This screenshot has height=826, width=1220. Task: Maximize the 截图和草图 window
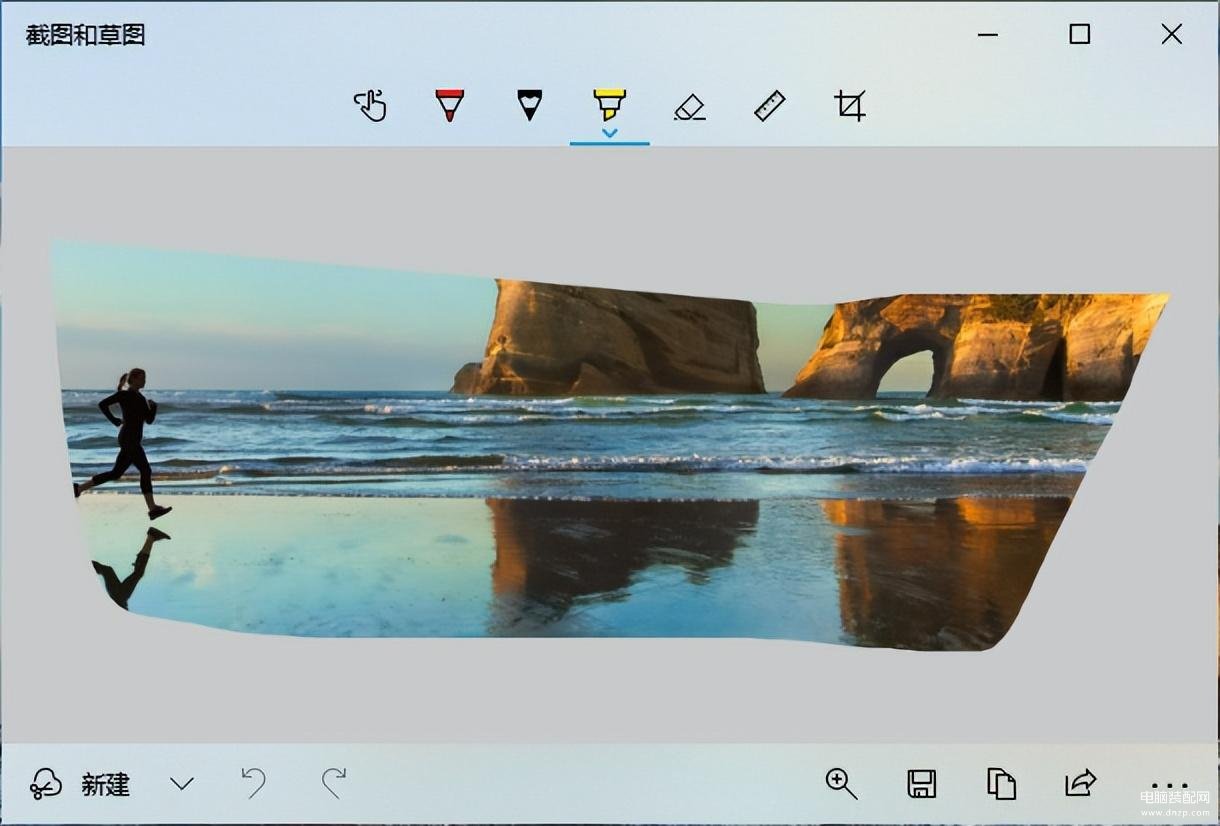pyautogui.click(x=1080, y=35)
